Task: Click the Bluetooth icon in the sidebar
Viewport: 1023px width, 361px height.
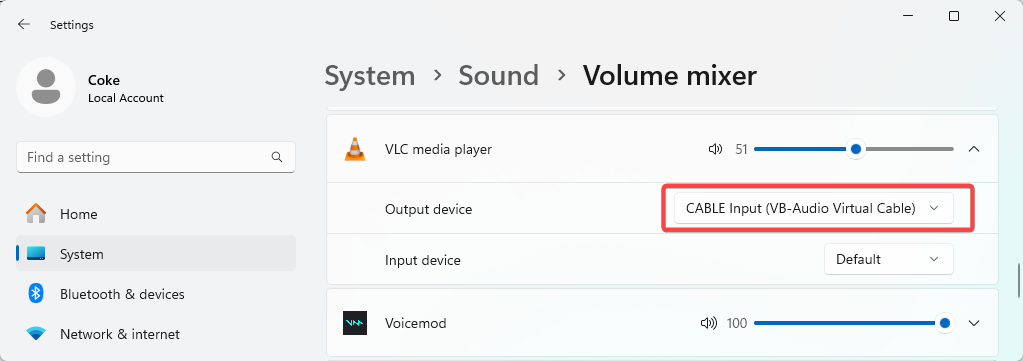Action: (x=36, y=294)
